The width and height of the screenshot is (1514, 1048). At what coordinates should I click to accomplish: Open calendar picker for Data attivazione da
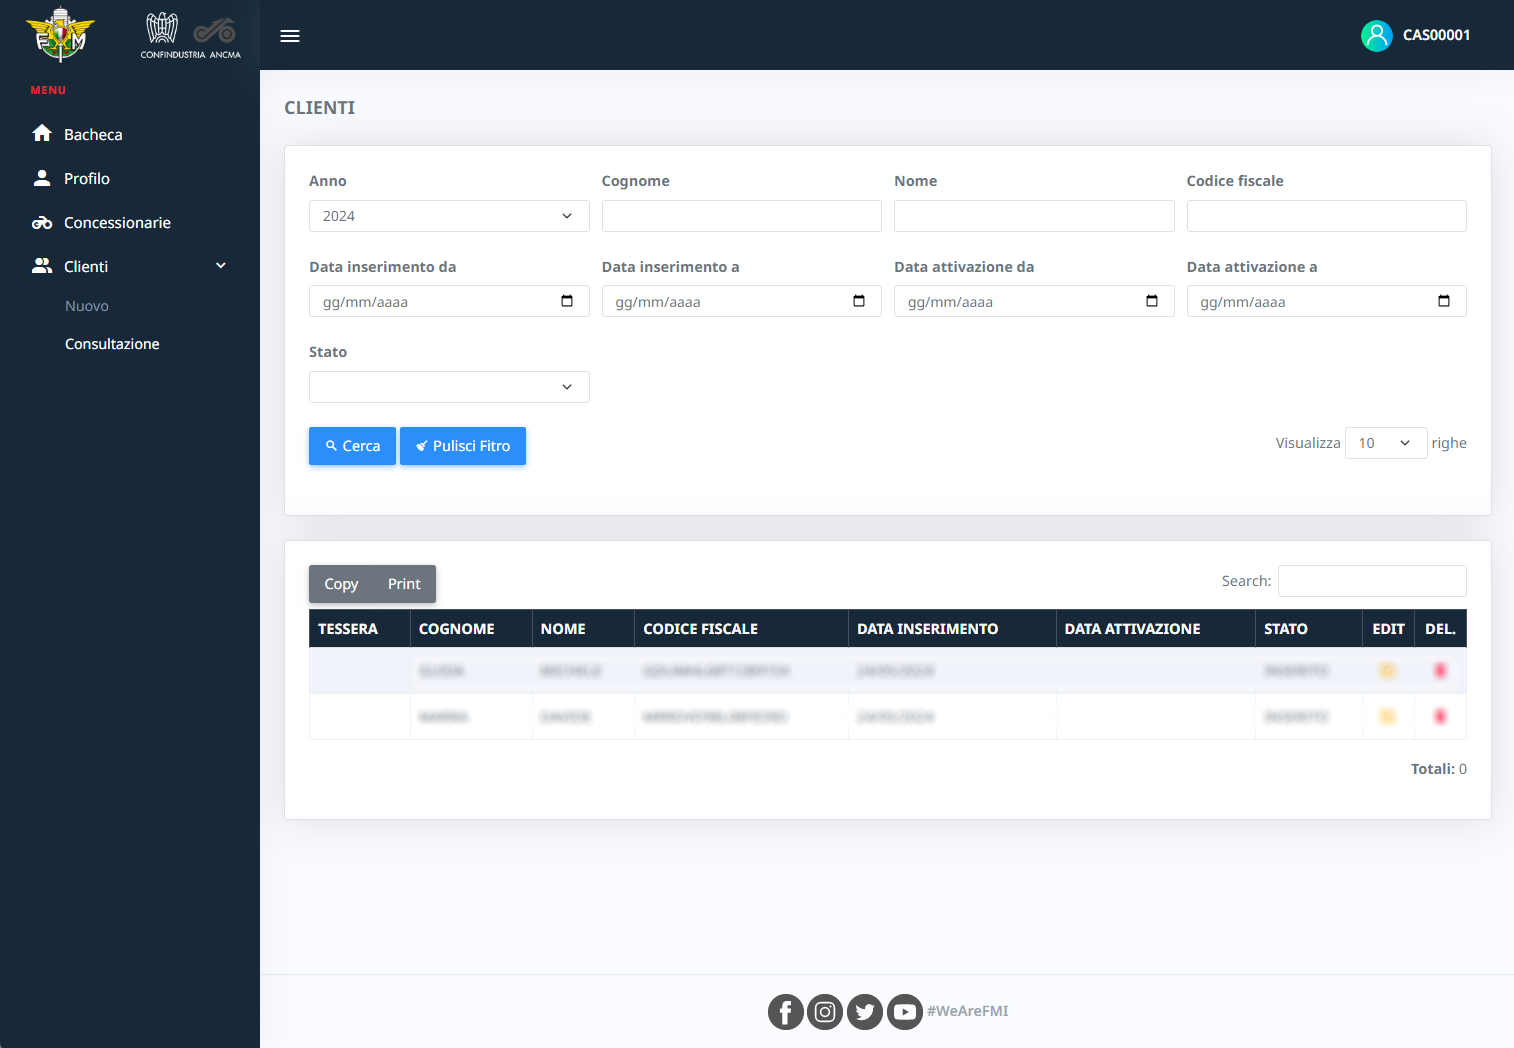1152,301
